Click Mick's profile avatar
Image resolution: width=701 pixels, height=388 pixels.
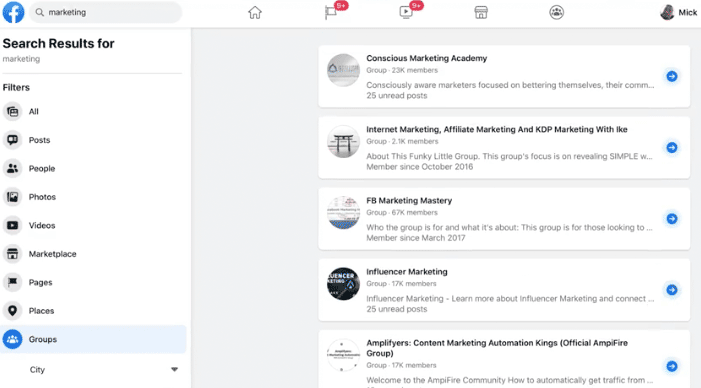[x=667, y=13]
